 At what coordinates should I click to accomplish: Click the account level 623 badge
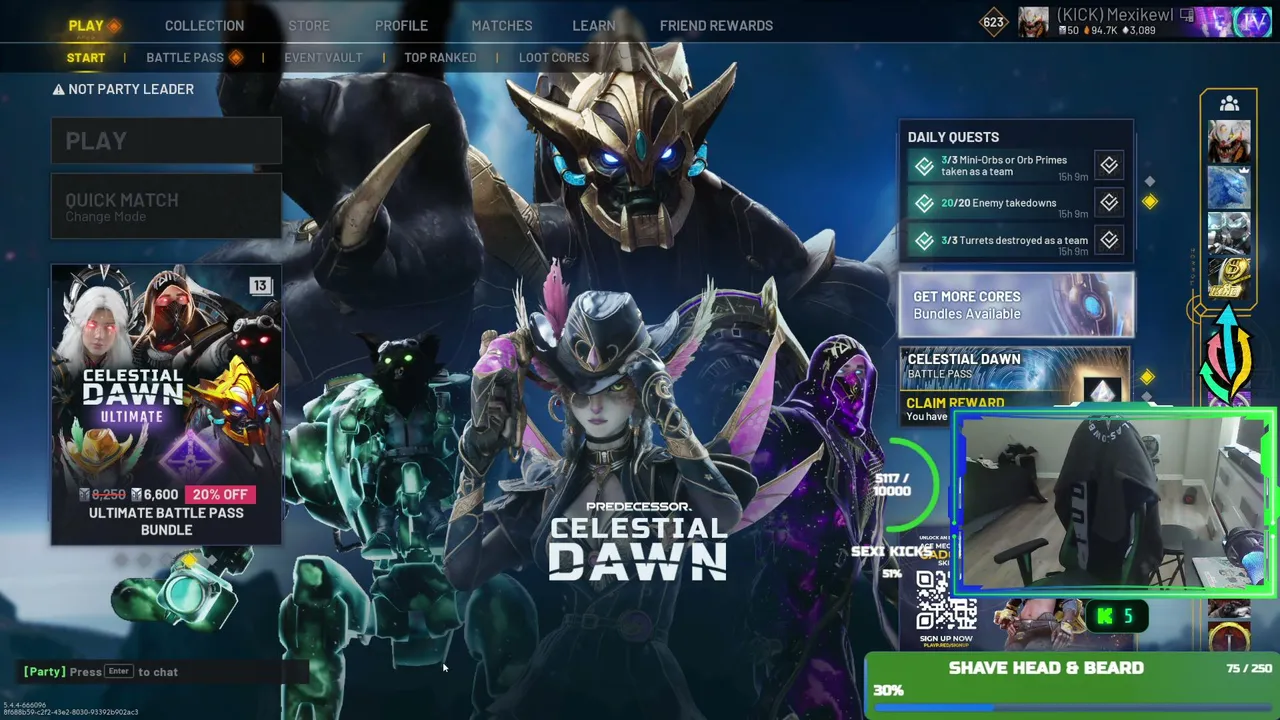coord(993,22)
